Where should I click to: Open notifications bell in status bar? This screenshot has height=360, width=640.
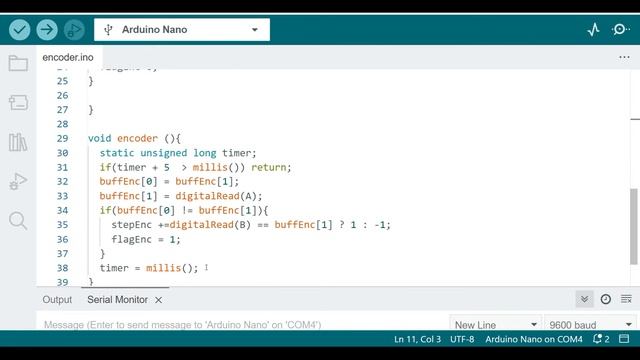601,339
